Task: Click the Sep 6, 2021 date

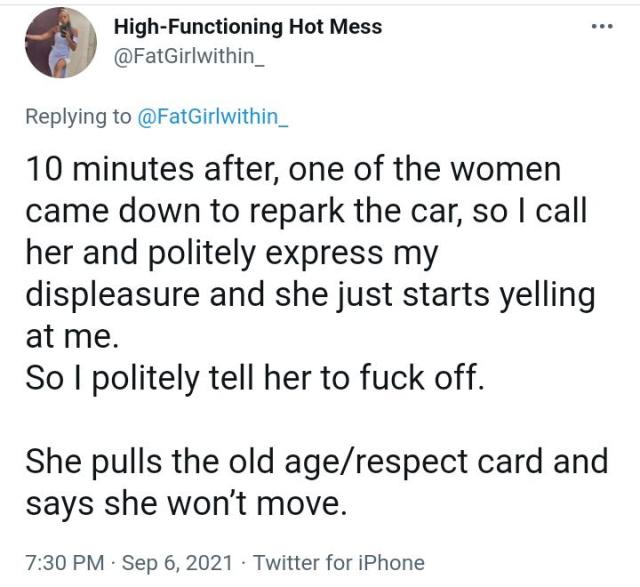Action: [x=180, y=563]
